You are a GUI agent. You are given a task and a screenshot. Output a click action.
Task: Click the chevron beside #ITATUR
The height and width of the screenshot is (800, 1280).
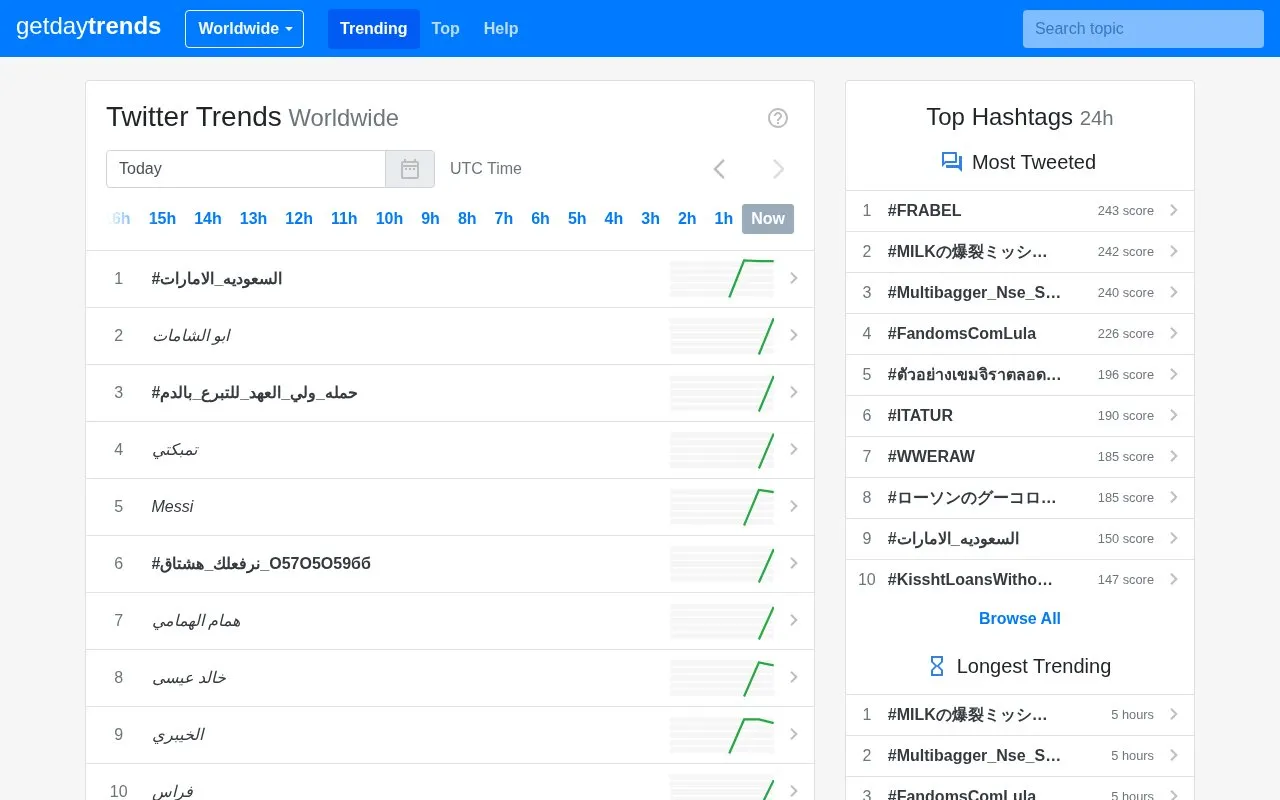[1174, 416]
